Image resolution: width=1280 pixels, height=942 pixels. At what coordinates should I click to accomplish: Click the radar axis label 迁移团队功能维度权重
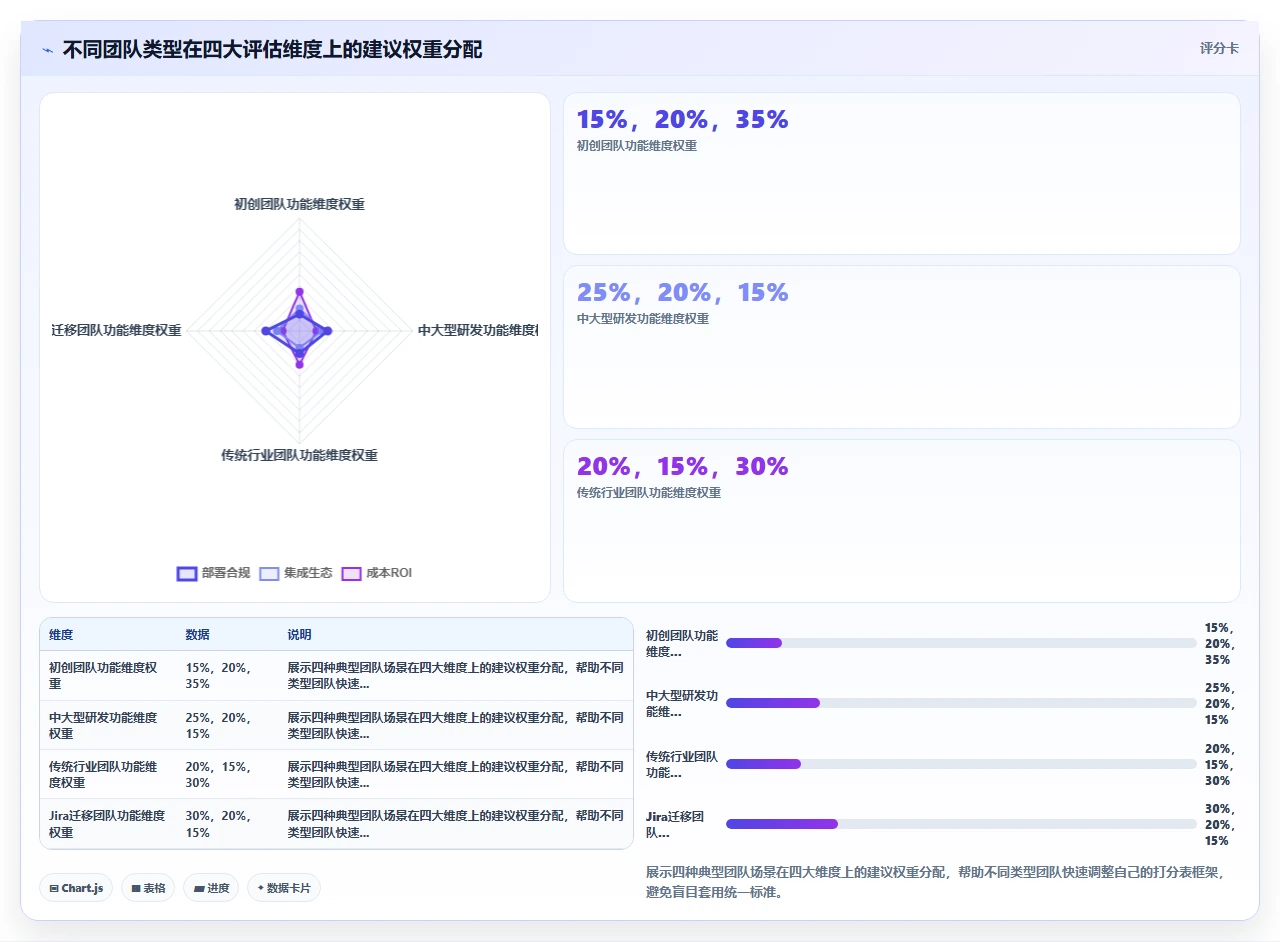point(116,330)
